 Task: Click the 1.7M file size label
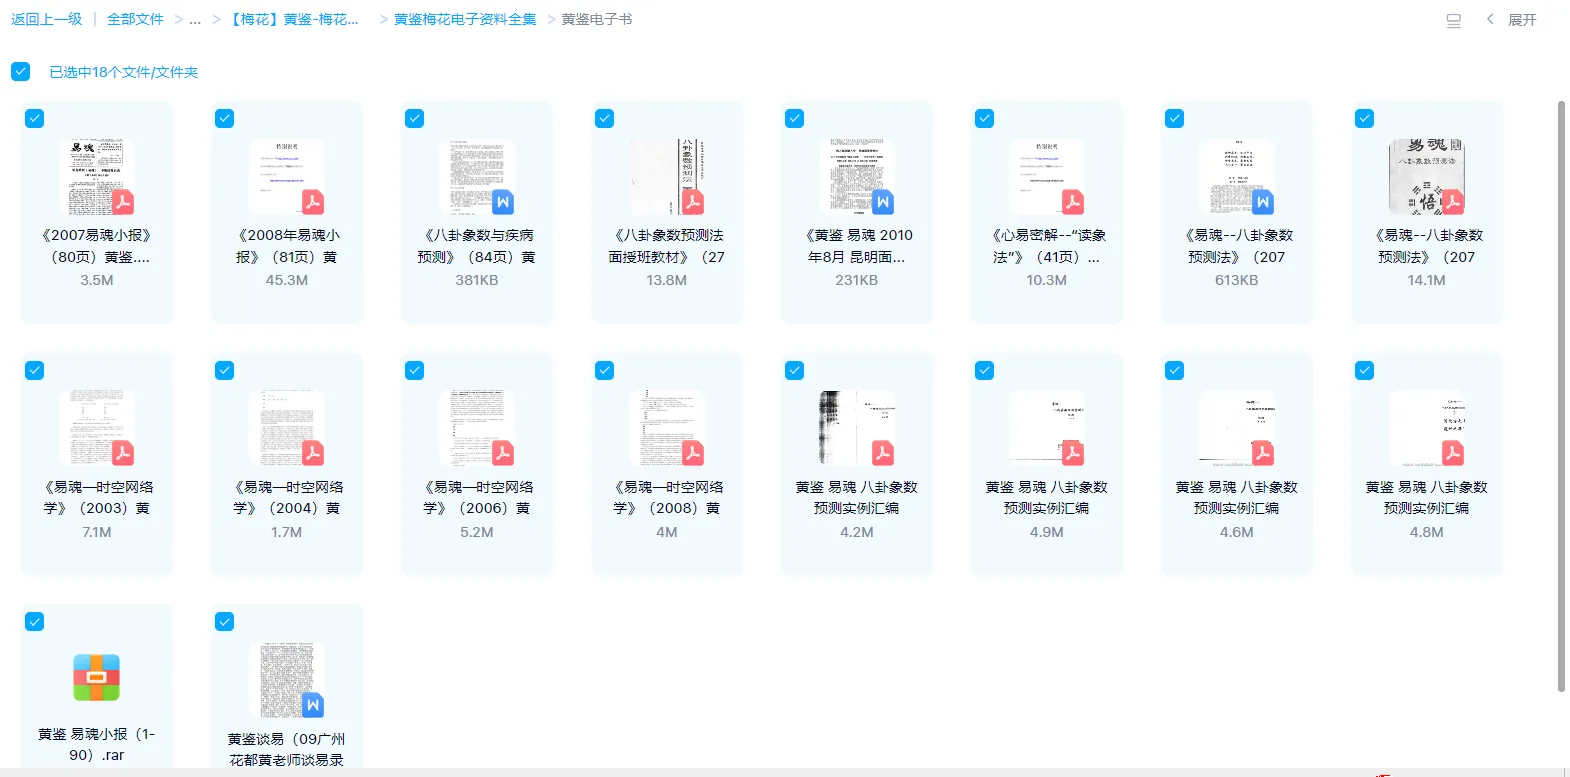click(287, 532)
